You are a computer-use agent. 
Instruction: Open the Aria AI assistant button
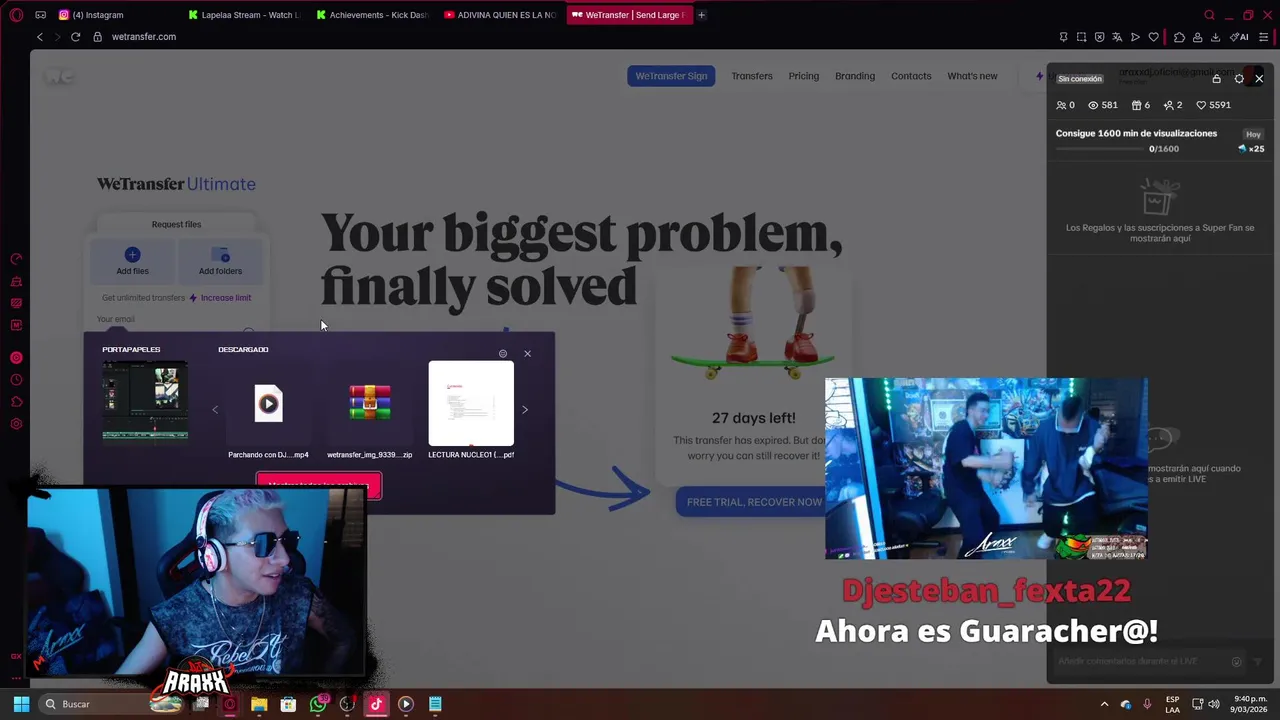[x=1241, y=37]
